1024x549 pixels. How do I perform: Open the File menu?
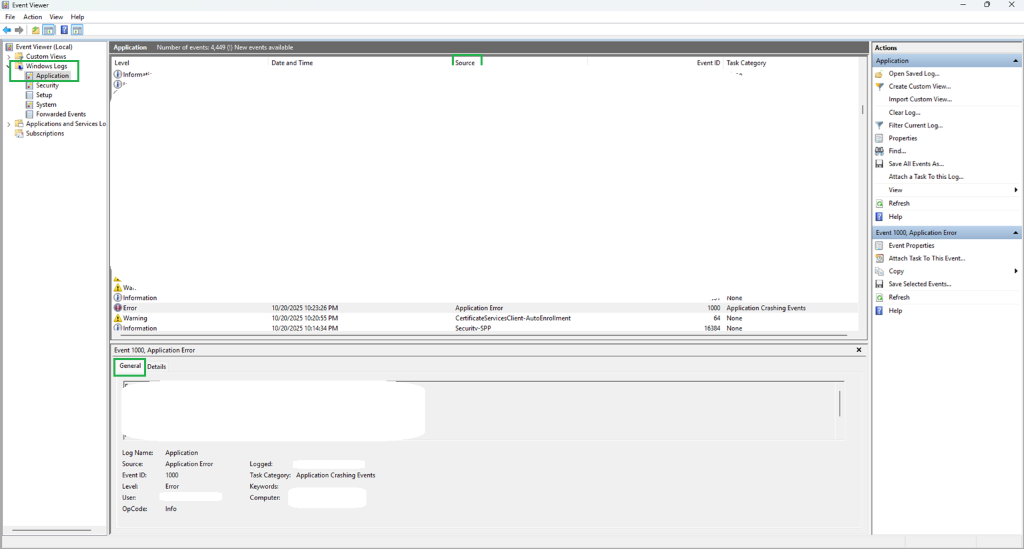point(10,17)
